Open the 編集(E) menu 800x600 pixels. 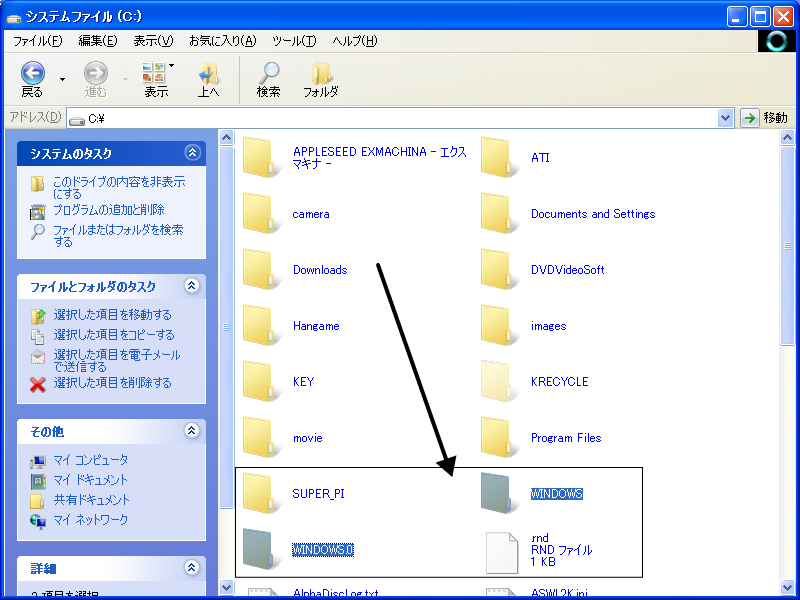click(x=97, y=41)
